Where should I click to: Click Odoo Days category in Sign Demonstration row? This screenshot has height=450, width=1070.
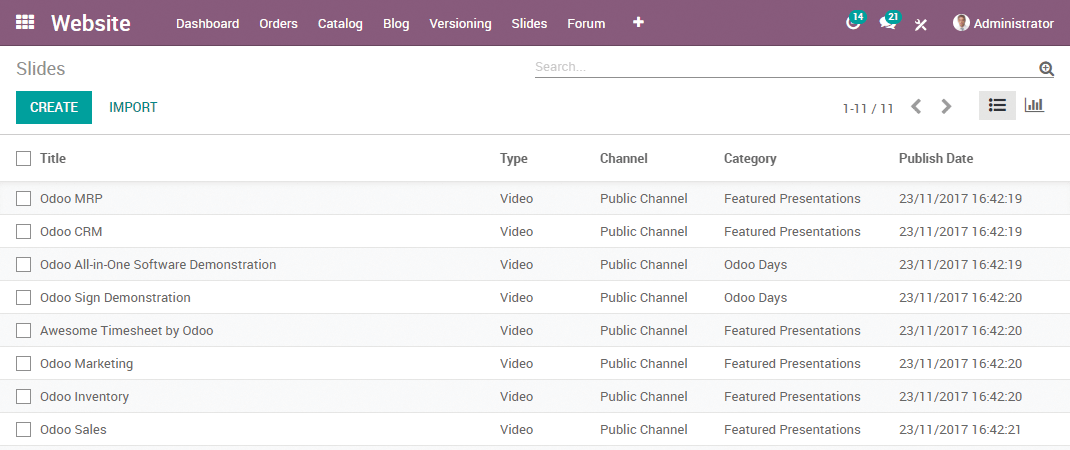(755, 298)
